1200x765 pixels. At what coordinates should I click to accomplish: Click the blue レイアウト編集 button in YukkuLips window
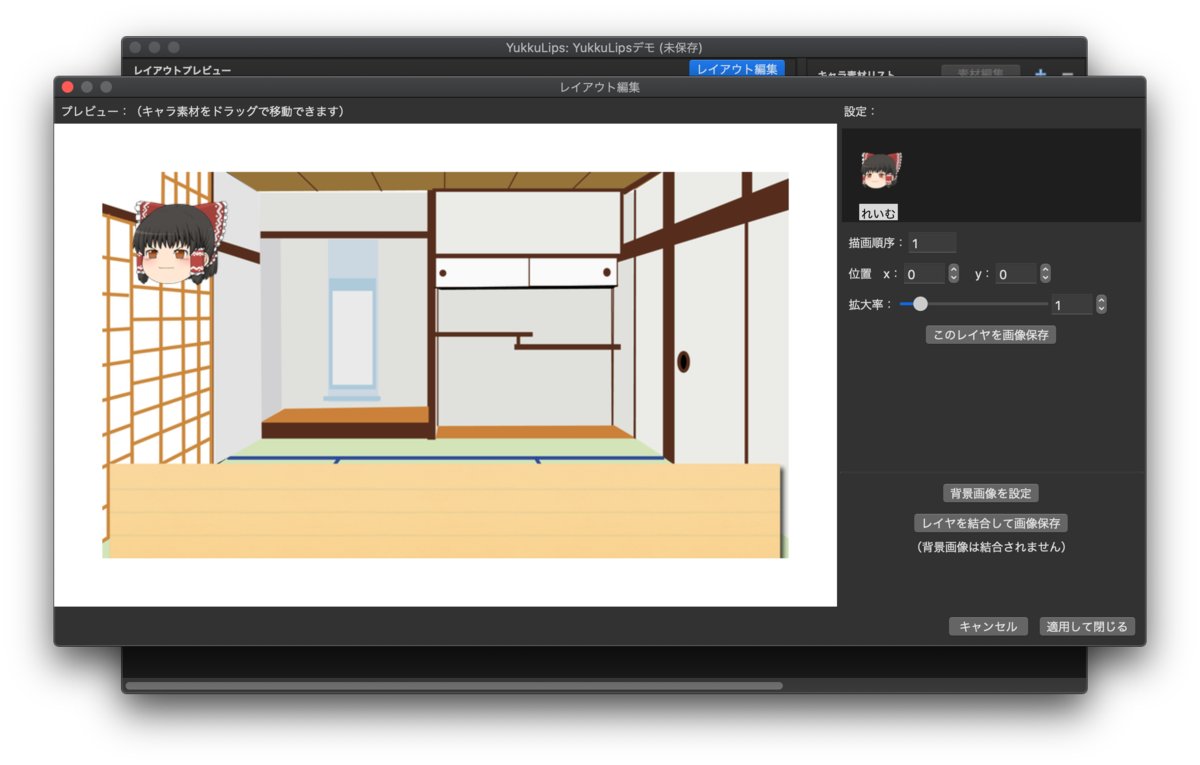(x=737, y=68)
